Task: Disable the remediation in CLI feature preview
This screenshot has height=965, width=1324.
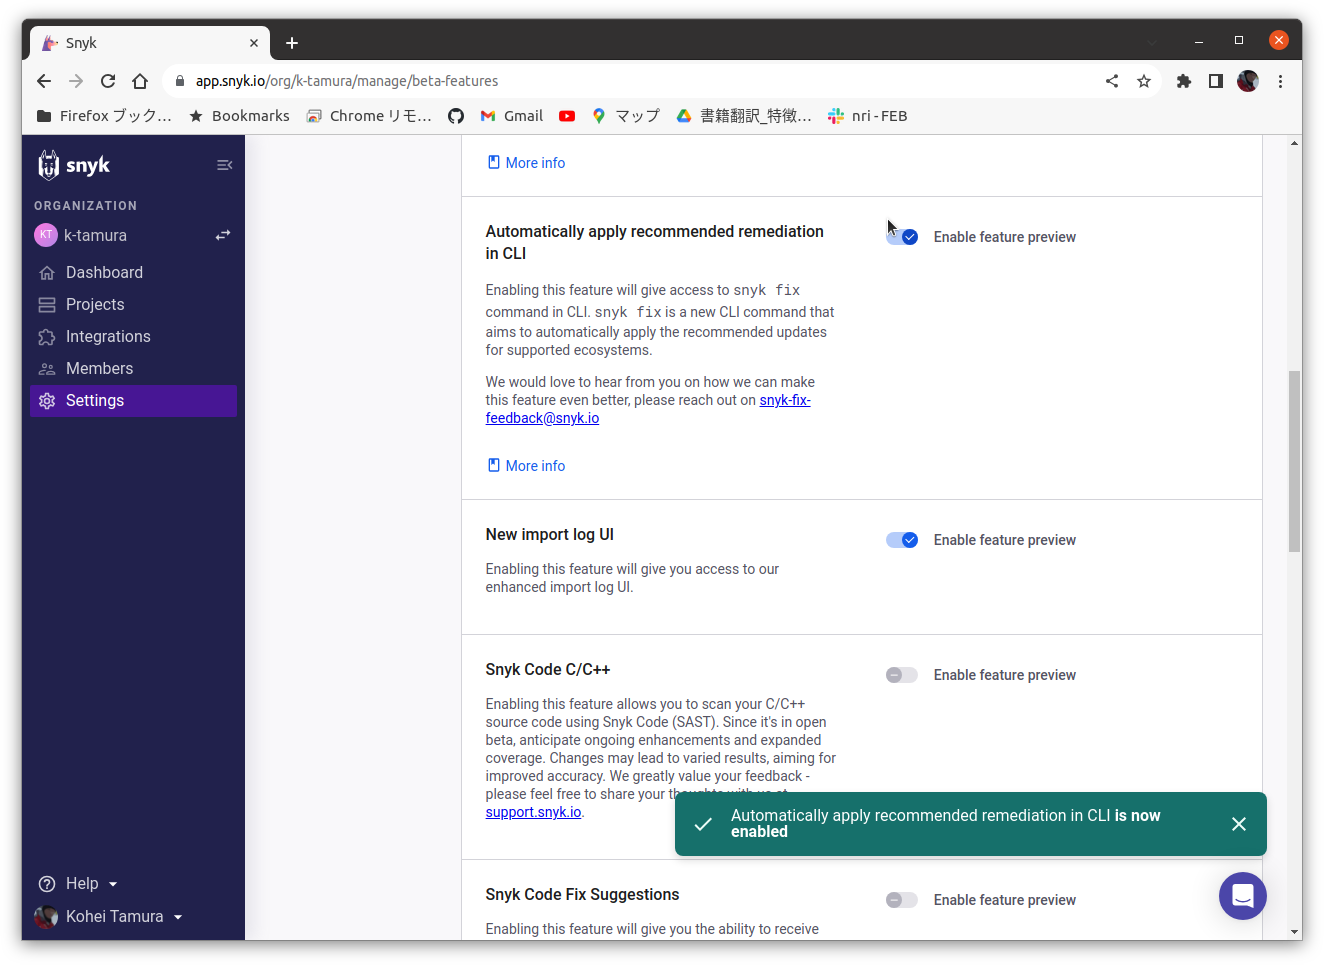Action: tap(901, 236)
